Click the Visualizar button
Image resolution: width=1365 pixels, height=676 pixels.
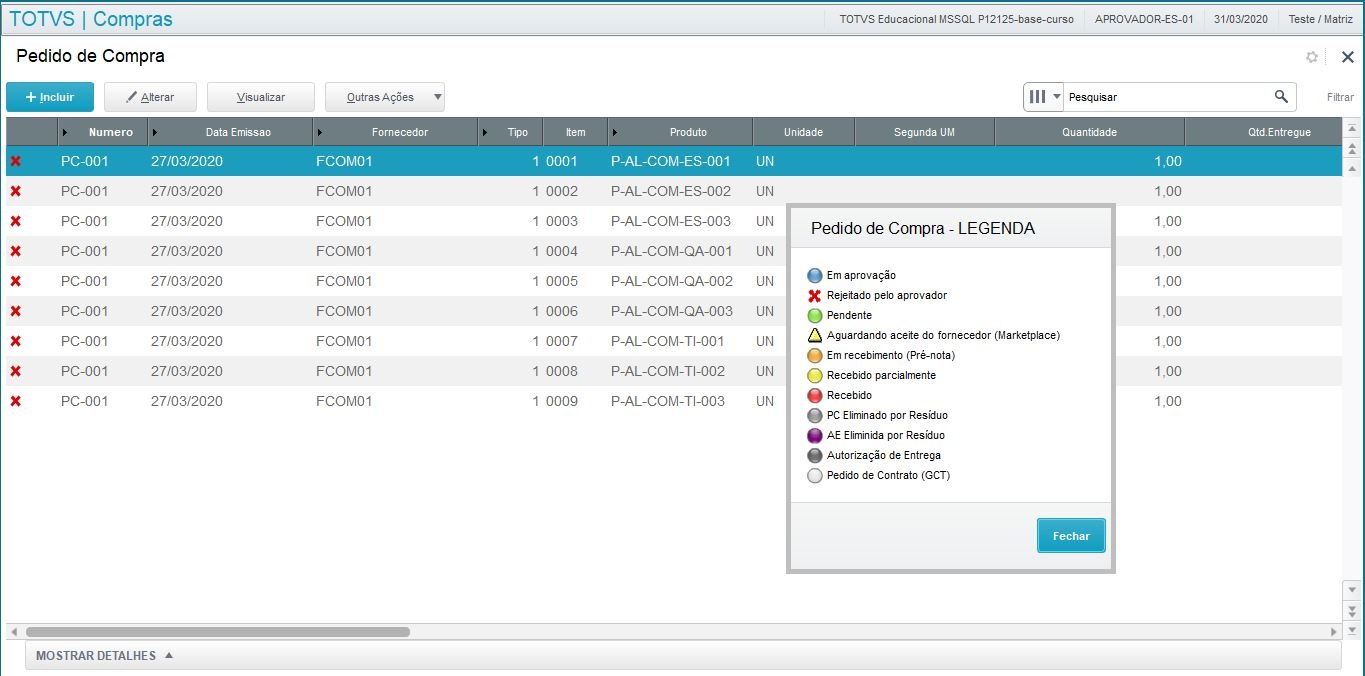(261, 97)
